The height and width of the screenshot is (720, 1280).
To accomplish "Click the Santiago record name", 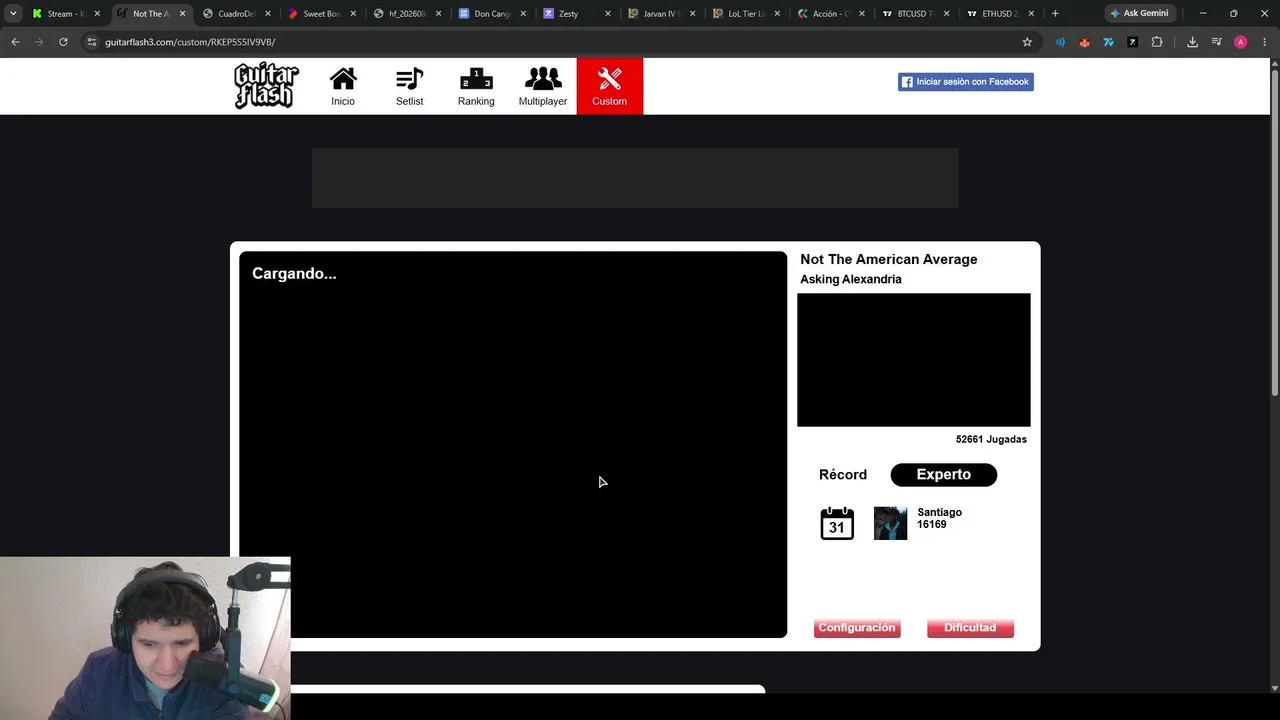I will point(939,512).
